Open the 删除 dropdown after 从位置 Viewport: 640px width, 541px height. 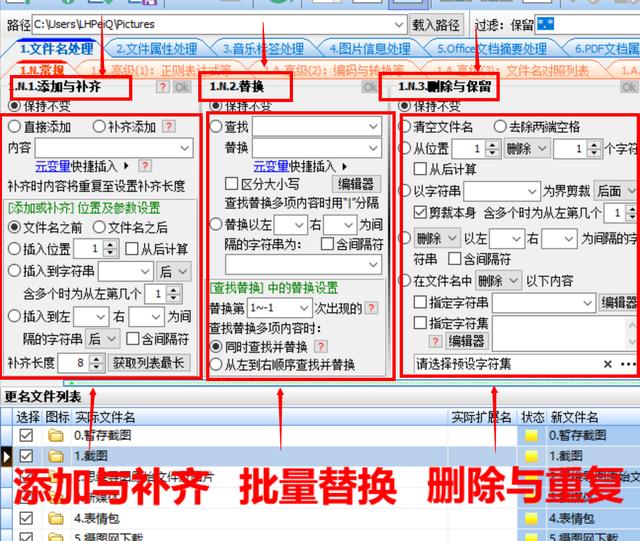click(527, 148)
